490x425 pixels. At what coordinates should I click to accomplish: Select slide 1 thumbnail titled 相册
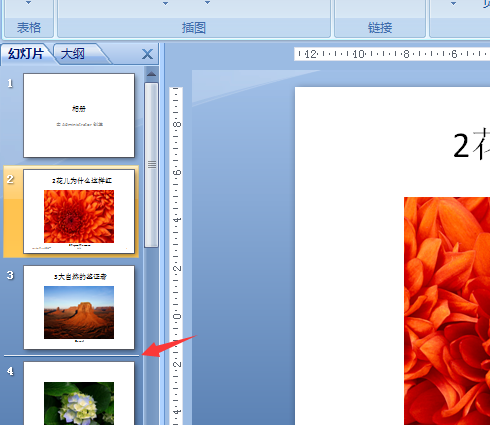79,115
